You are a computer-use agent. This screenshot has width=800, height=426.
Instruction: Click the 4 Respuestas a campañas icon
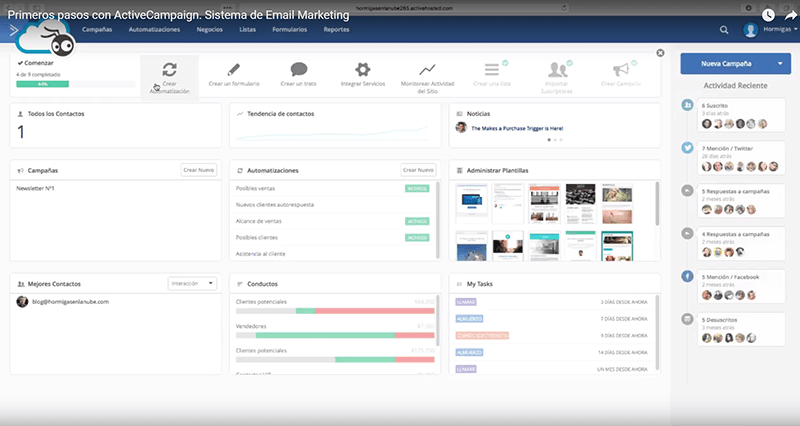[687, 234]
